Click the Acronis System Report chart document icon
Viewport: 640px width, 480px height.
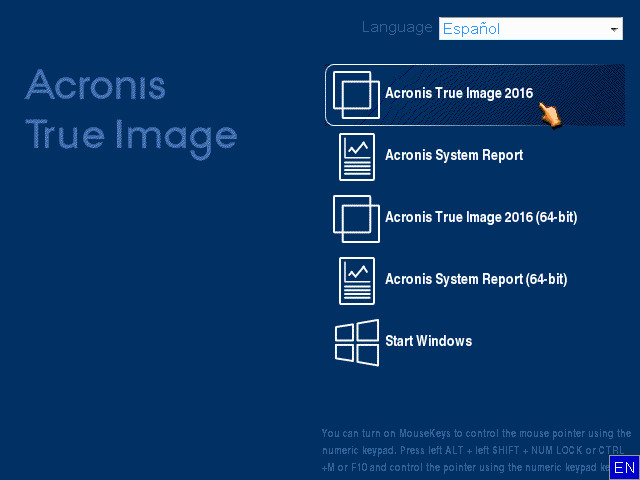tap(357, 157)
